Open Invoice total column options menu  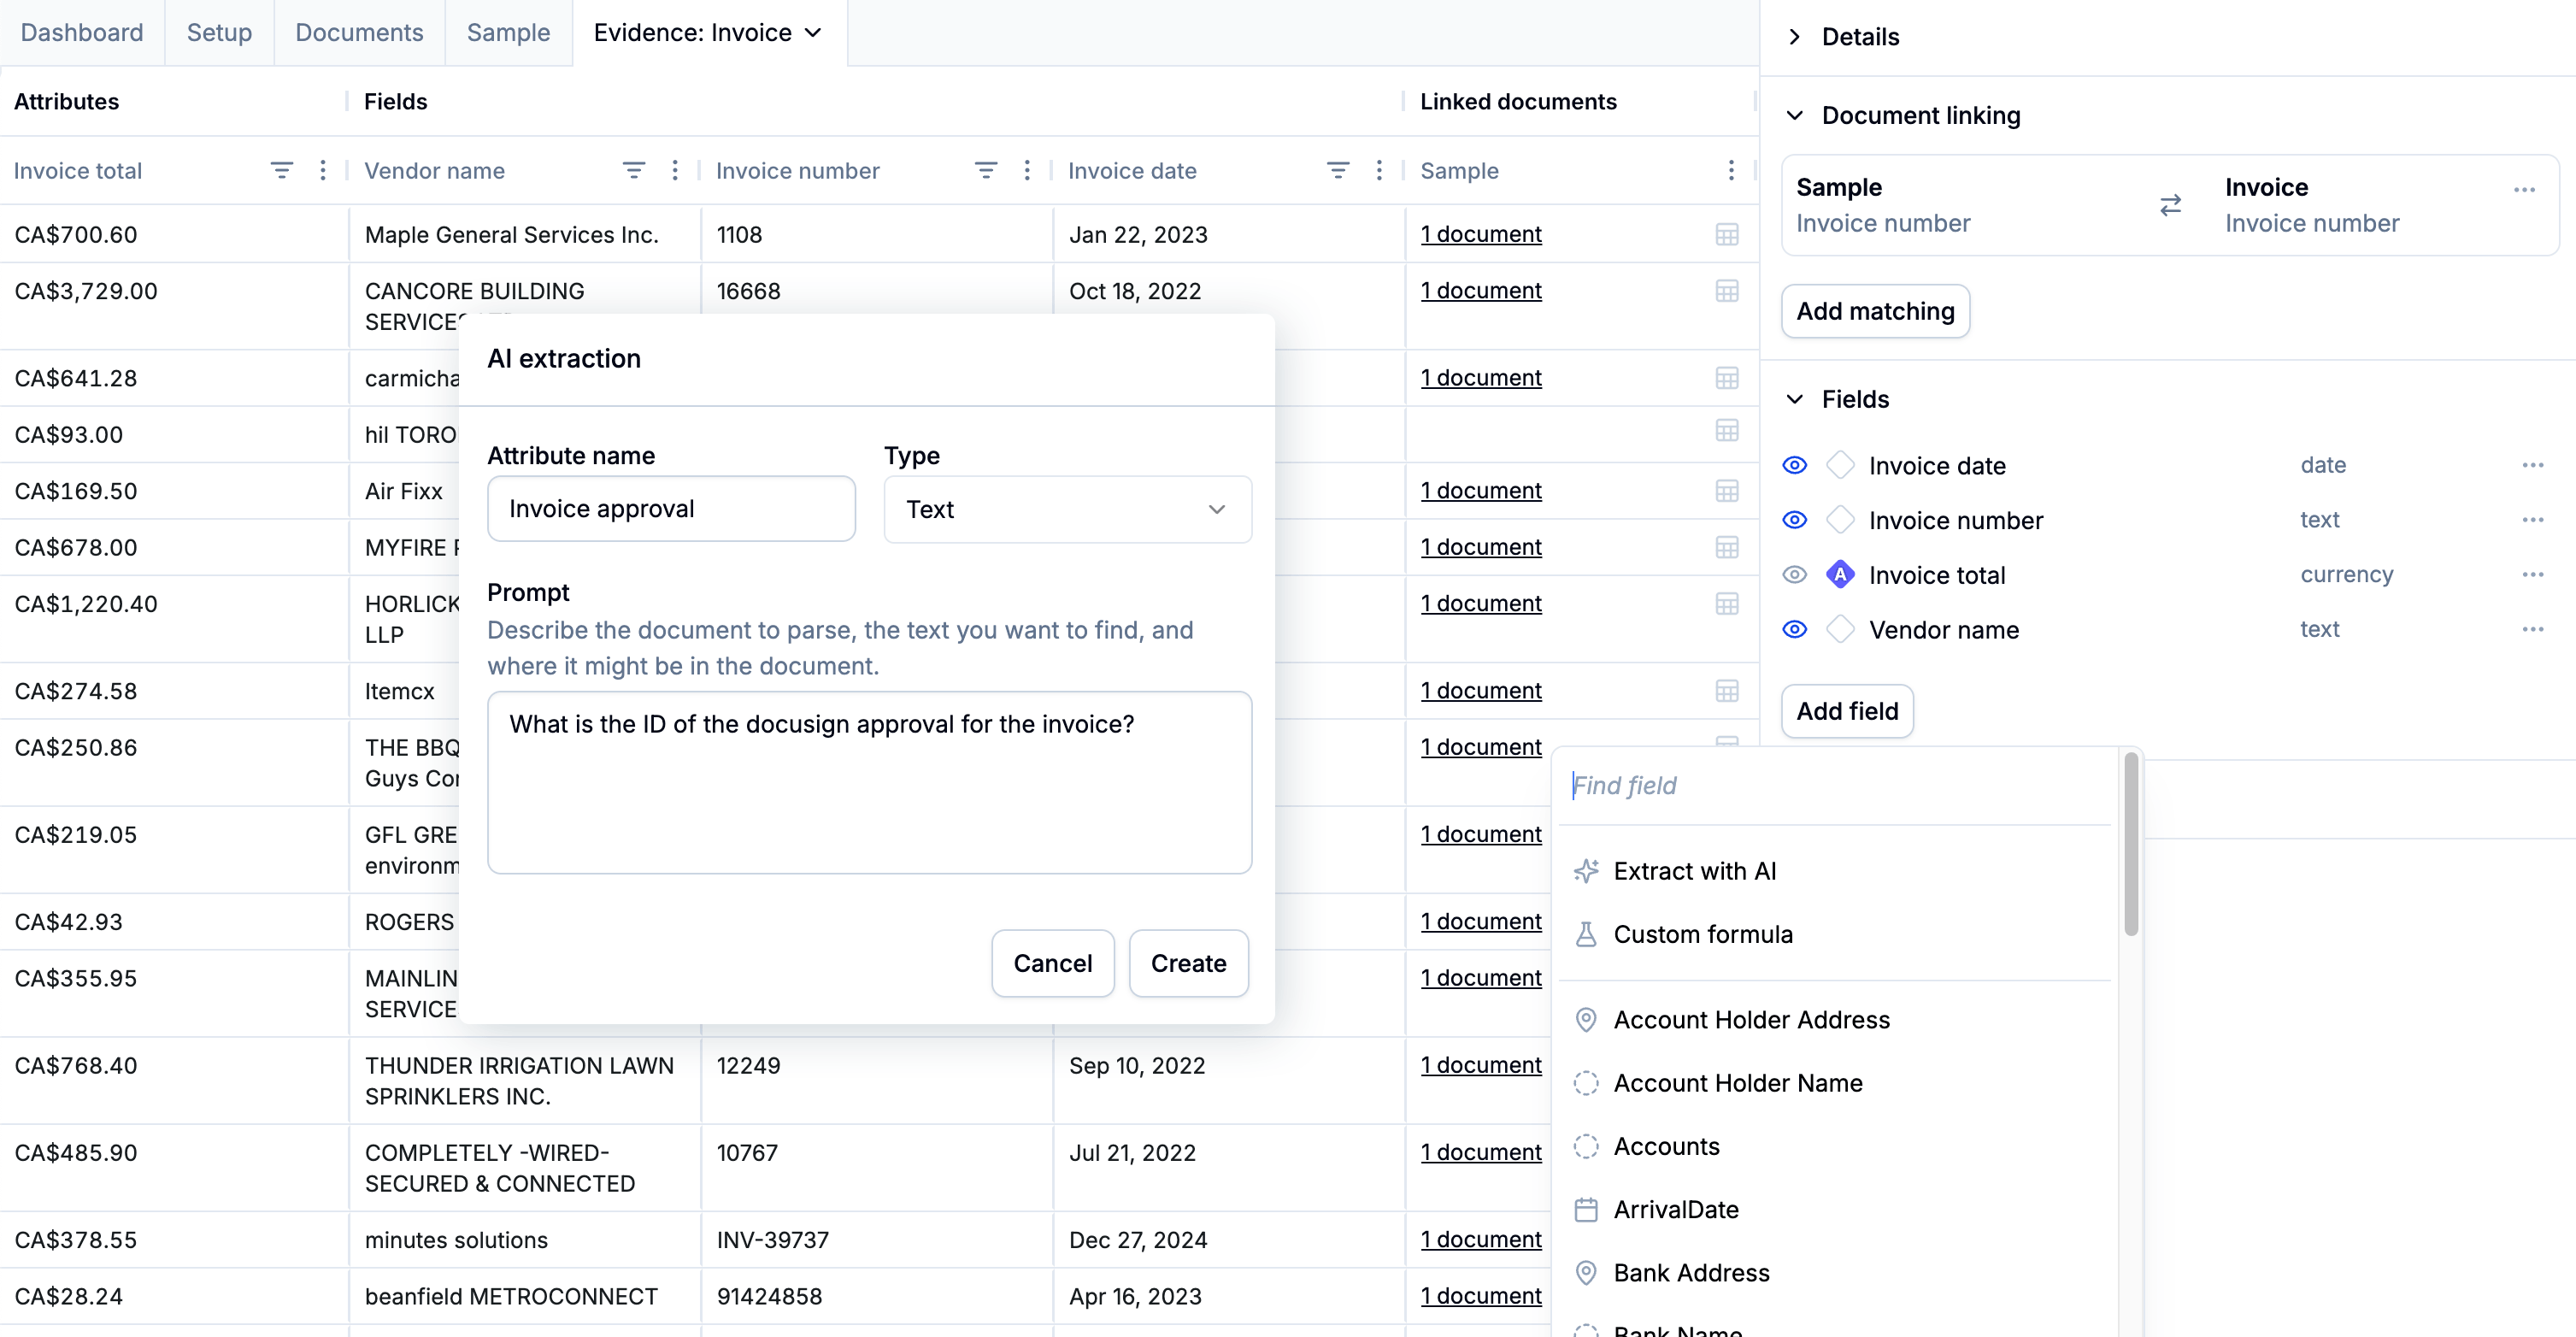(x=323, y=171)
